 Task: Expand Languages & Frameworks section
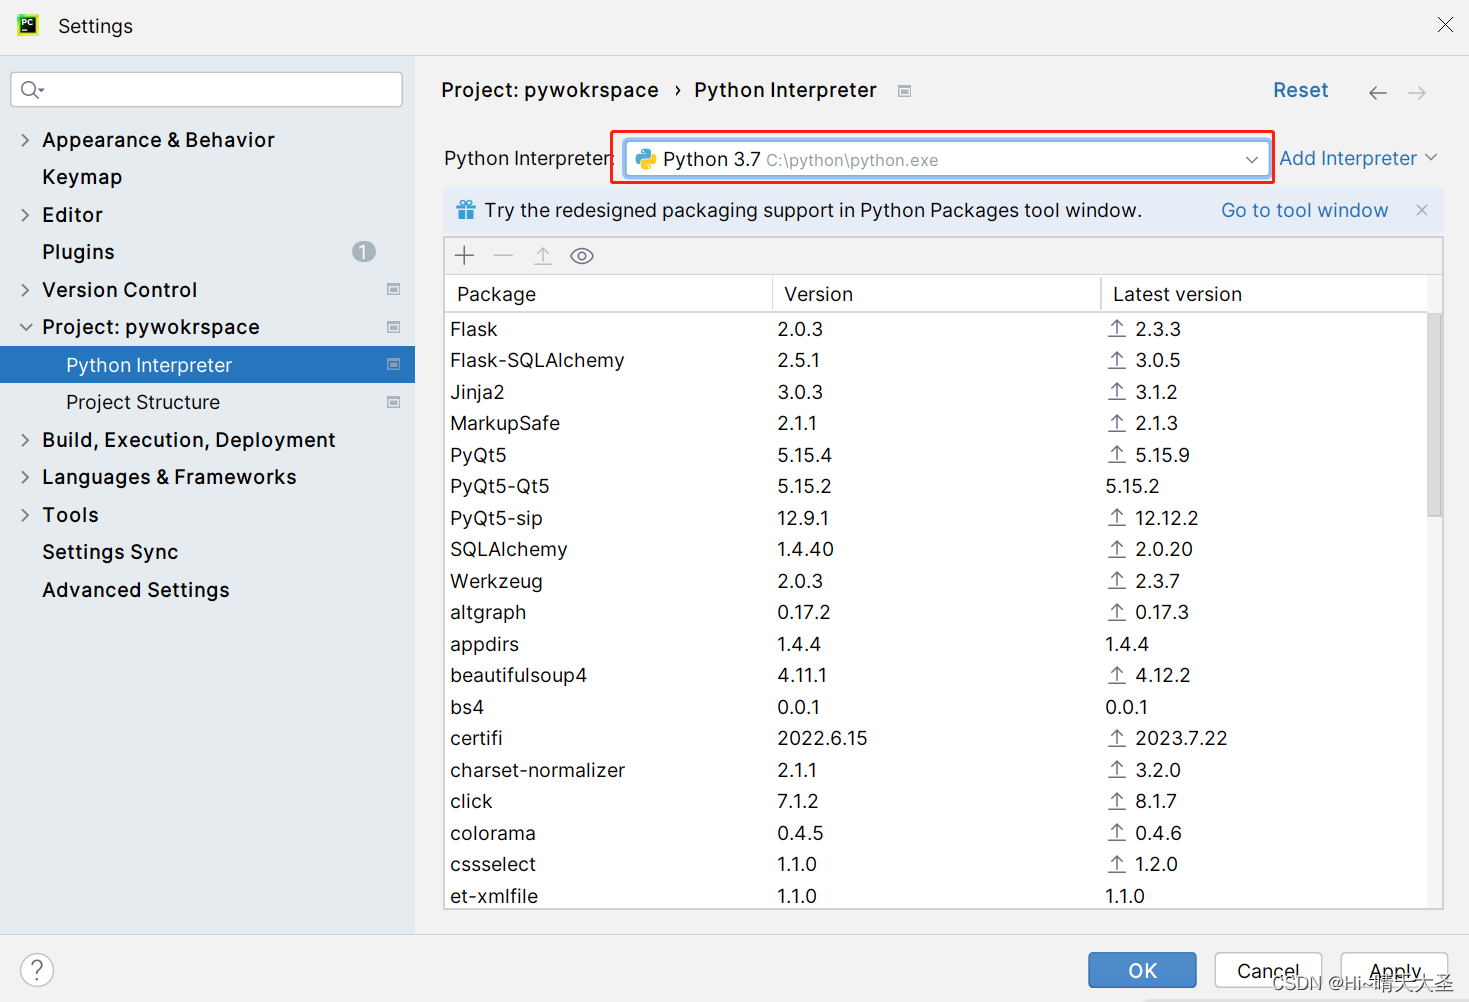25,477
